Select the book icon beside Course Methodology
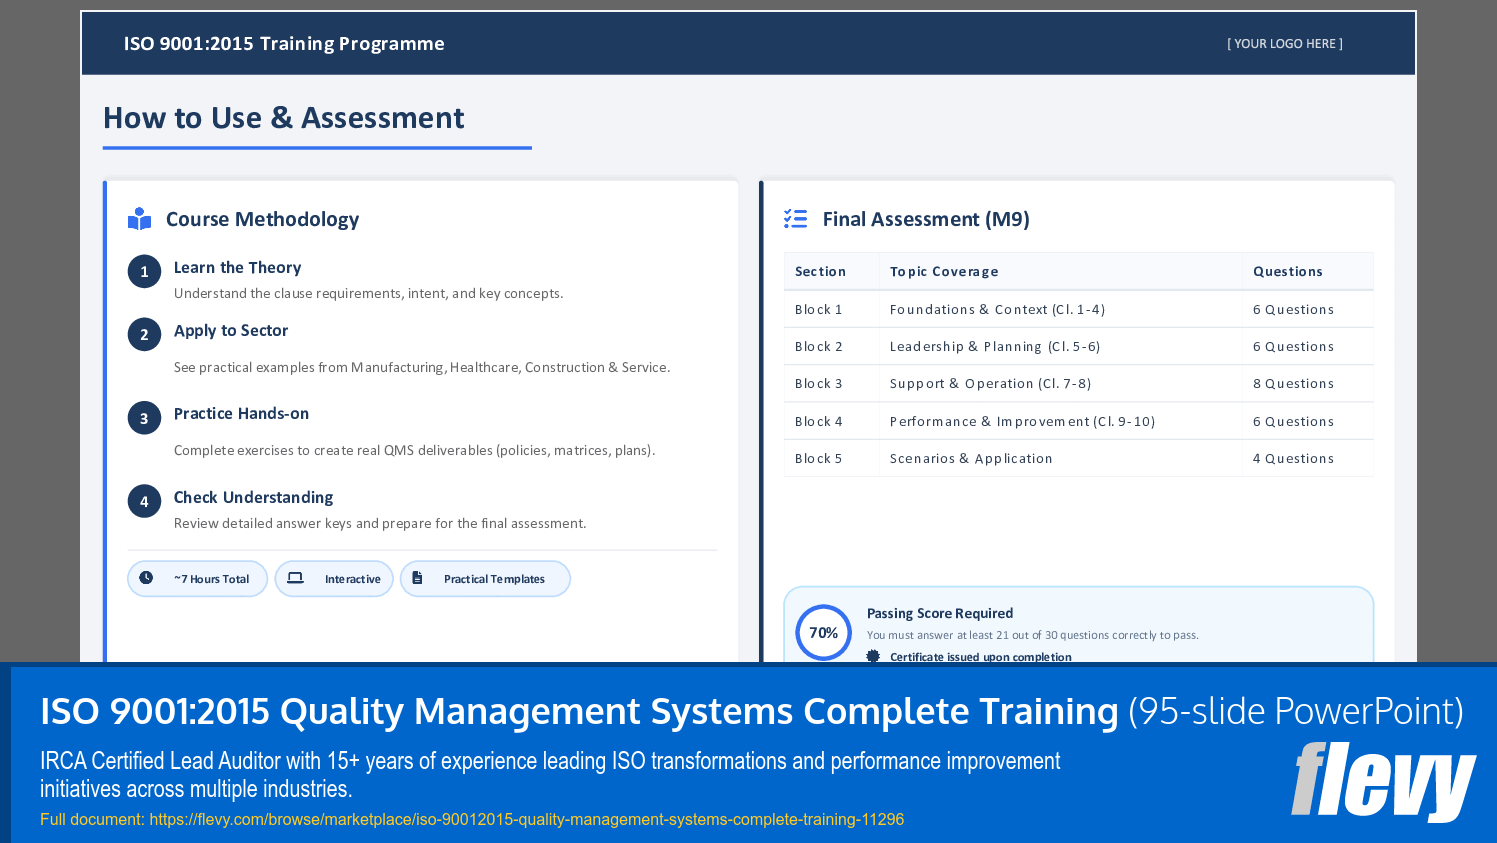Image resolution: width=1497 pixels, height=843 pixels. click(139, 218)
